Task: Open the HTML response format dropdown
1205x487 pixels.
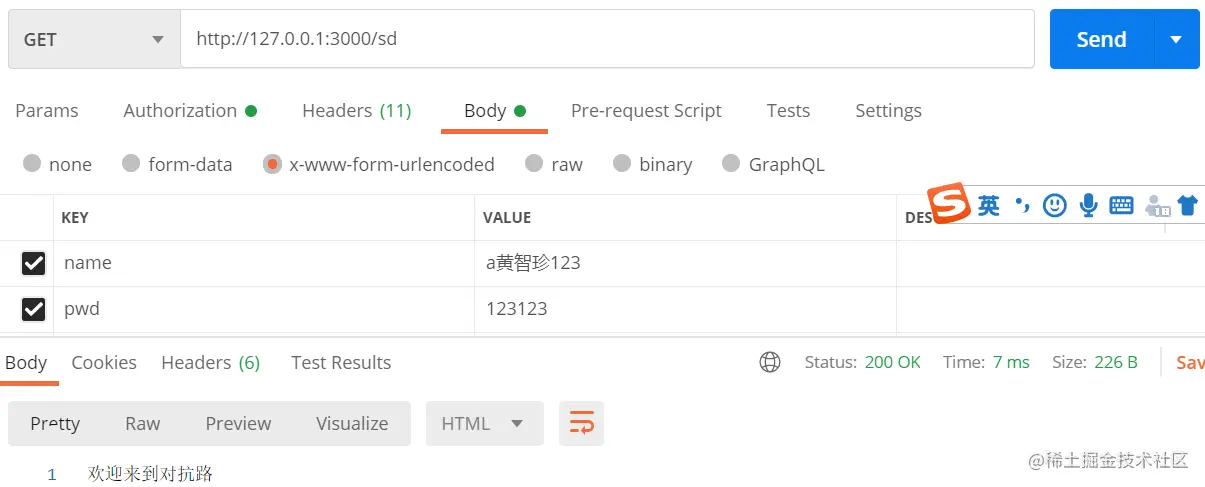Action: click(x=484, y=423)
